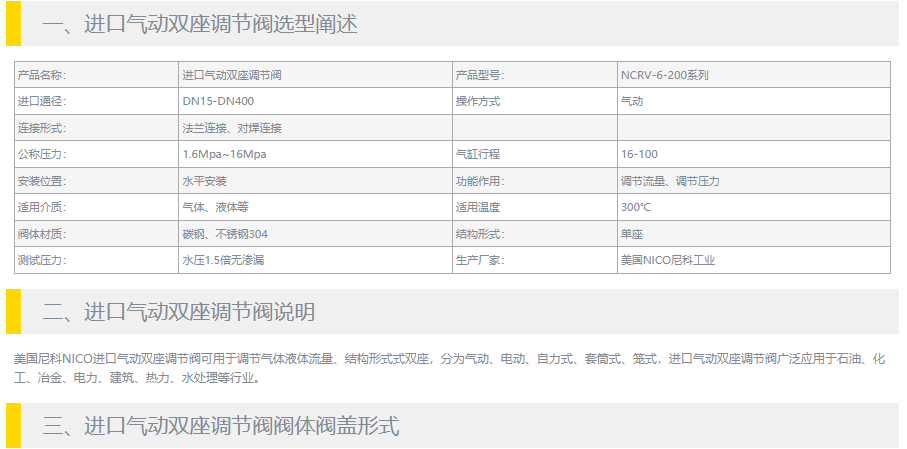
Task: Click the 调节流量、调节压力 function cell
Action: click(x=670, y=181)
